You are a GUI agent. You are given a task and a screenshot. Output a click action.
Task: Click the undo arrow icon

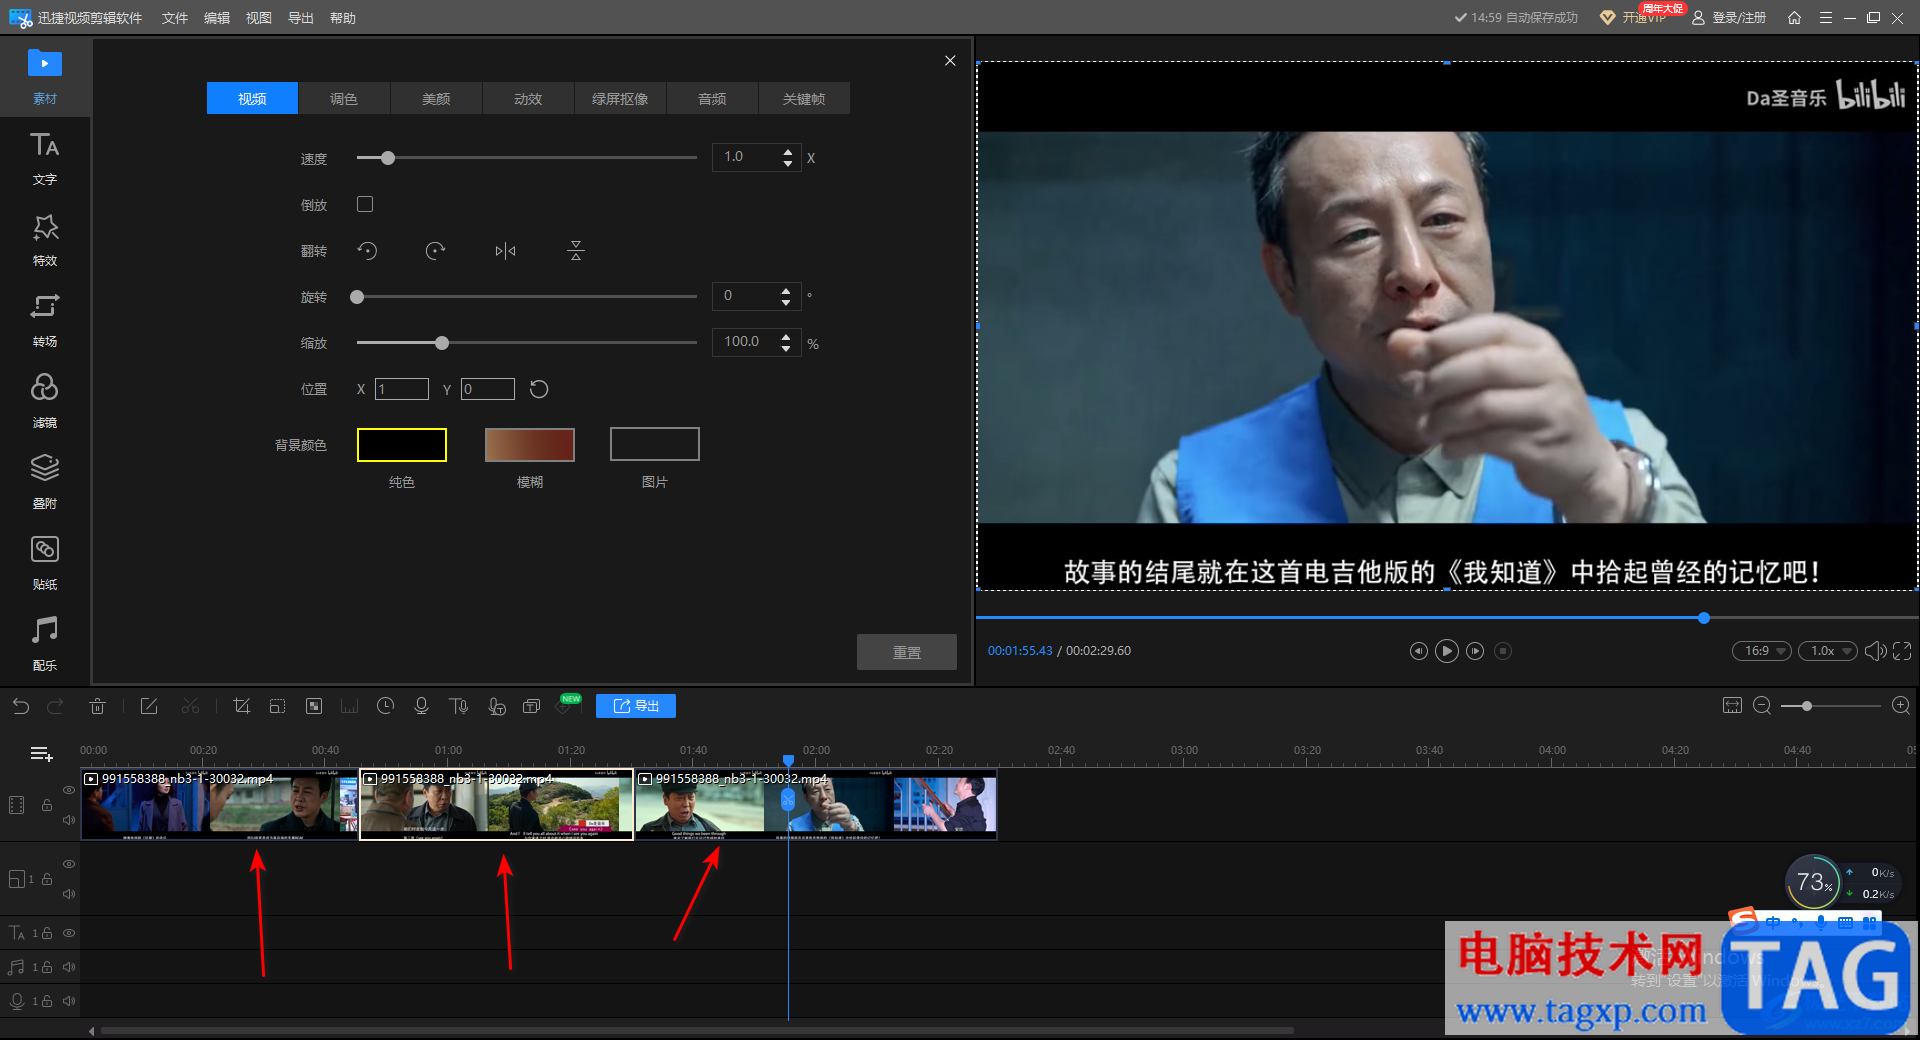(21, 706)
